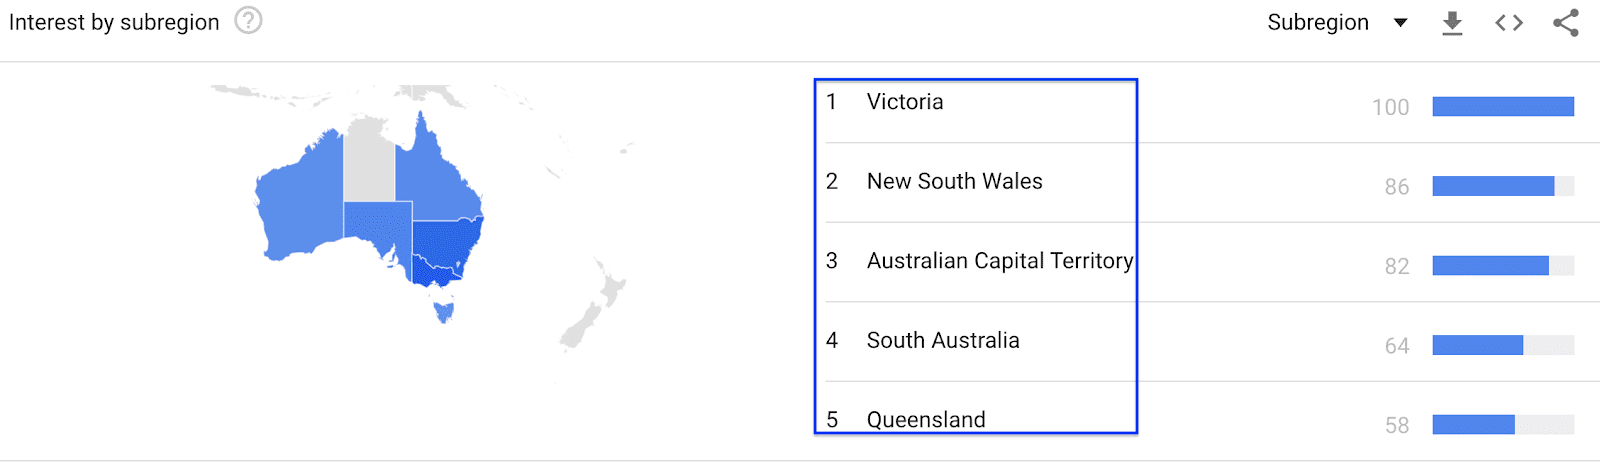Screen dimensions: 1600x470
Task: Click Tasmania on the map
Action: point(444,312)
